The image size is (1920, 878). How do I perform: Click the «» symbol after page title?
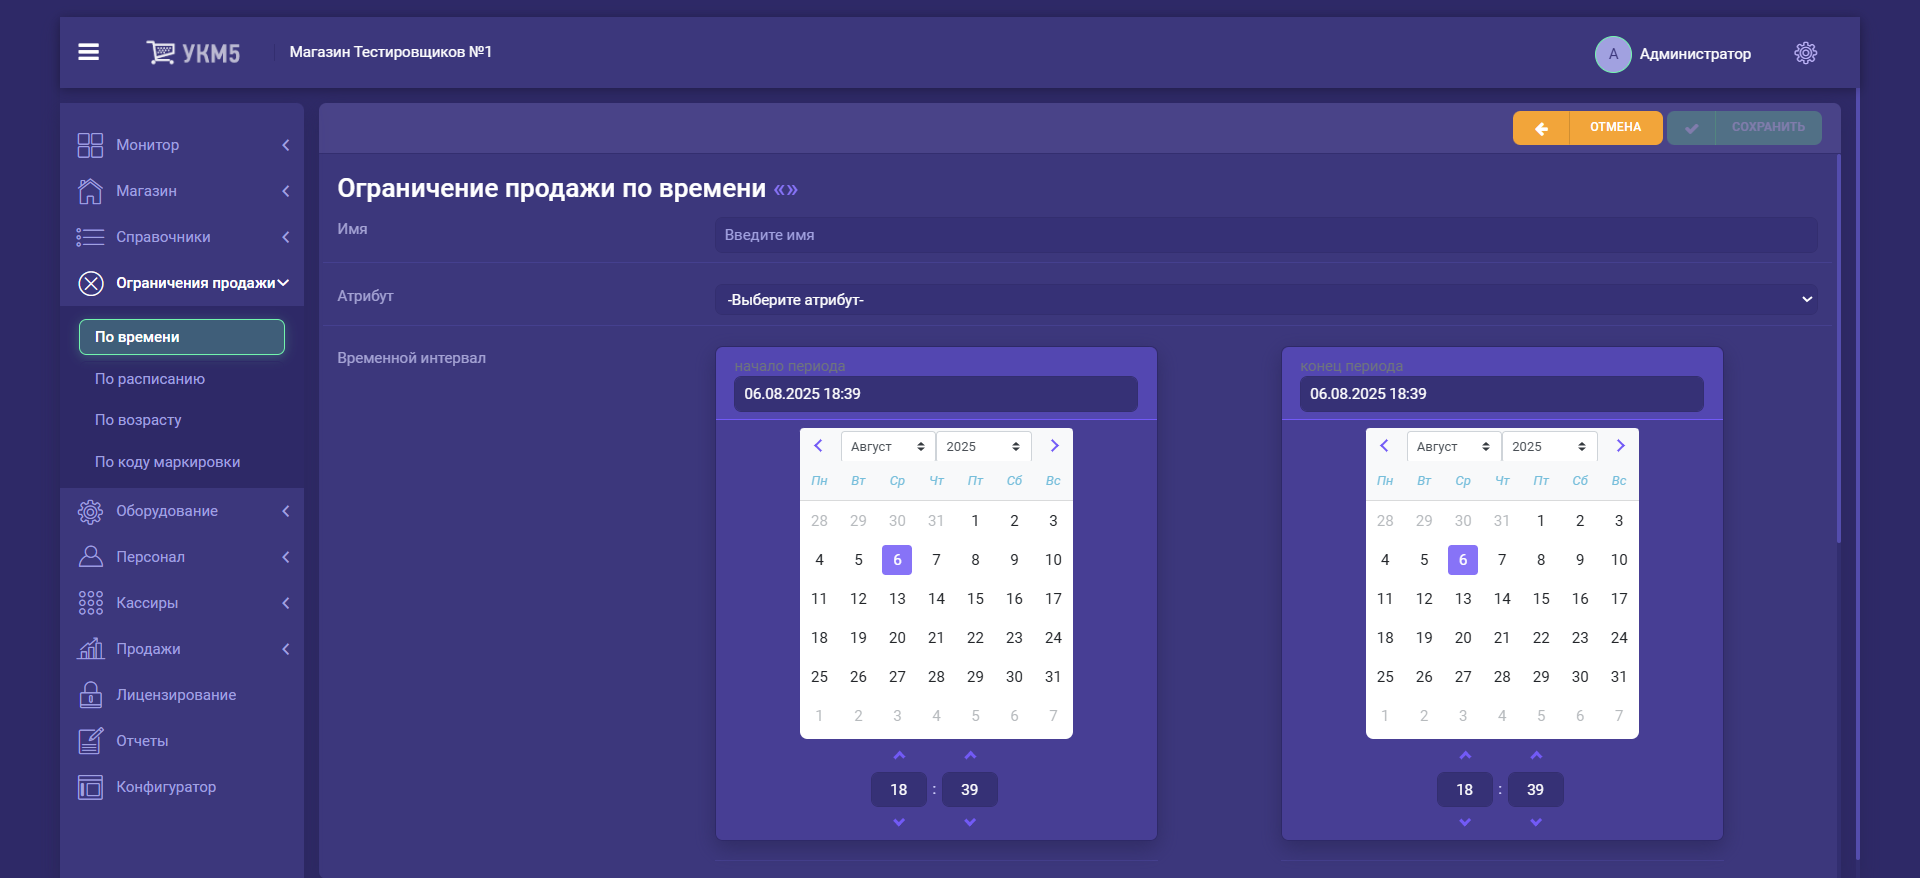point(786,190)
